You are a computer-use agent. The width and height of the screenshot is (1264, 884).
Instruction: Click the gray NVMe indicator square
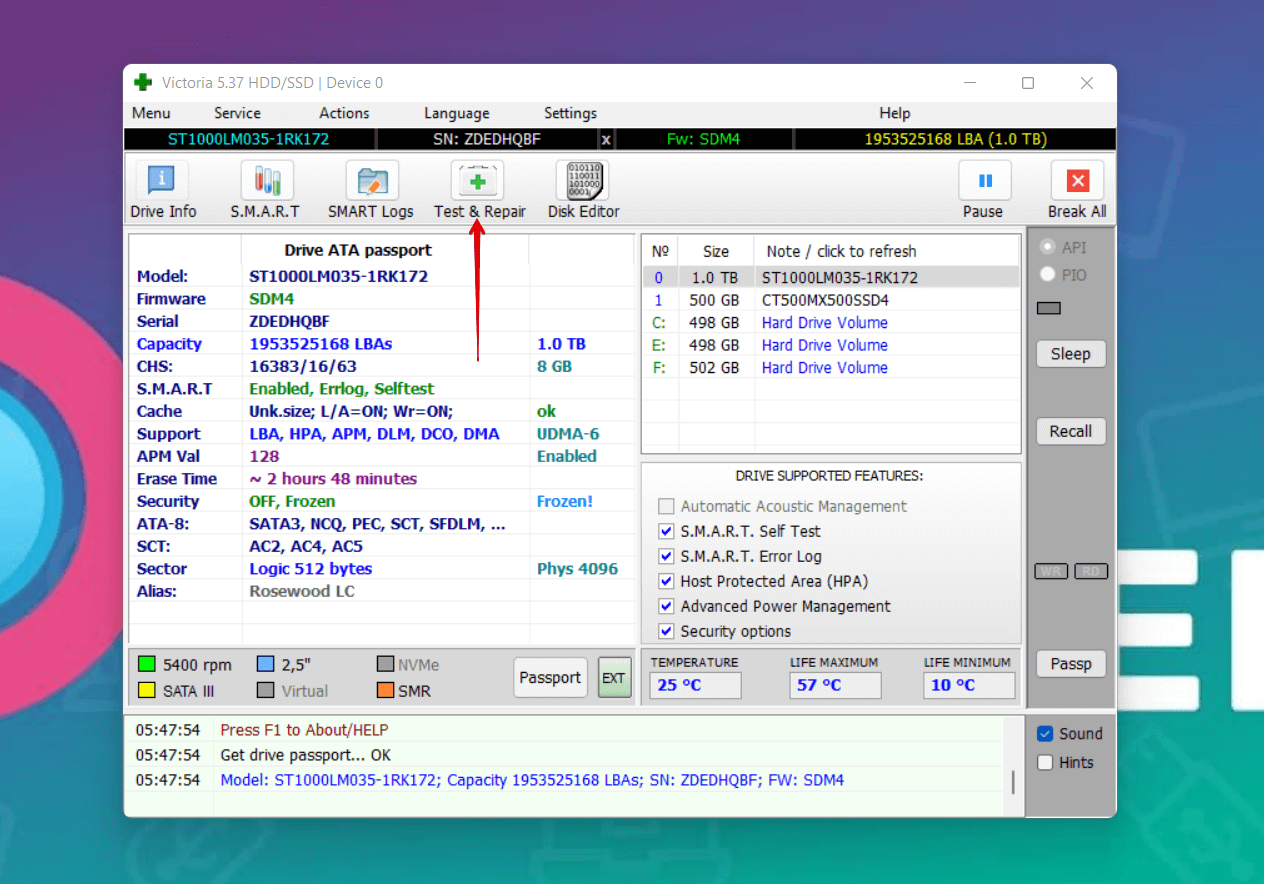point(386,664)
